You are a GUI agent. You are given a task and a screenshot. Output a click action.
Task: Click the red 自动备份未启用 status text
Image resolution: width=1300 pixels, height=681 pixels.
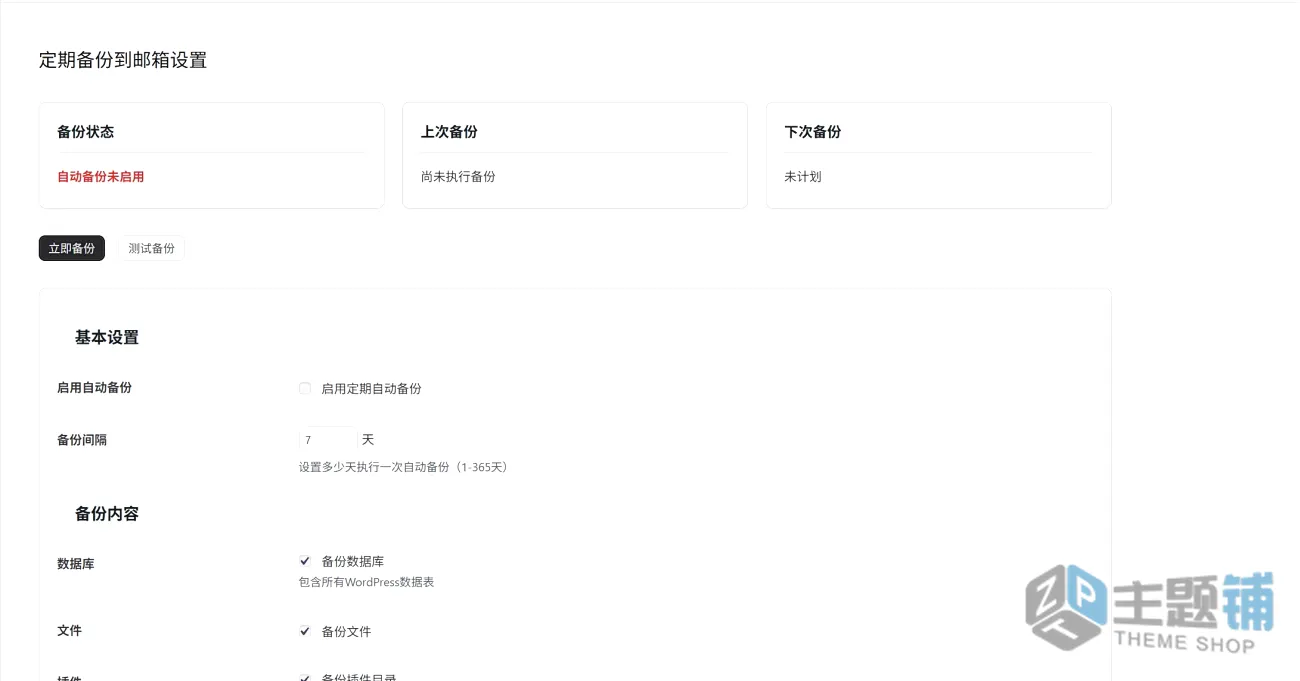click(x=101, y=177)
